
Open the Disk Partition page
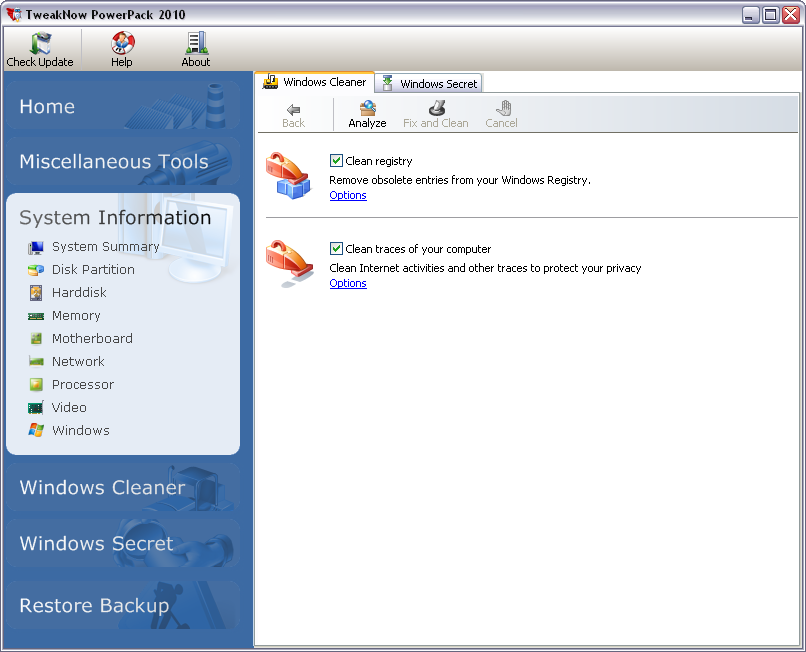[x=93, y=269]
